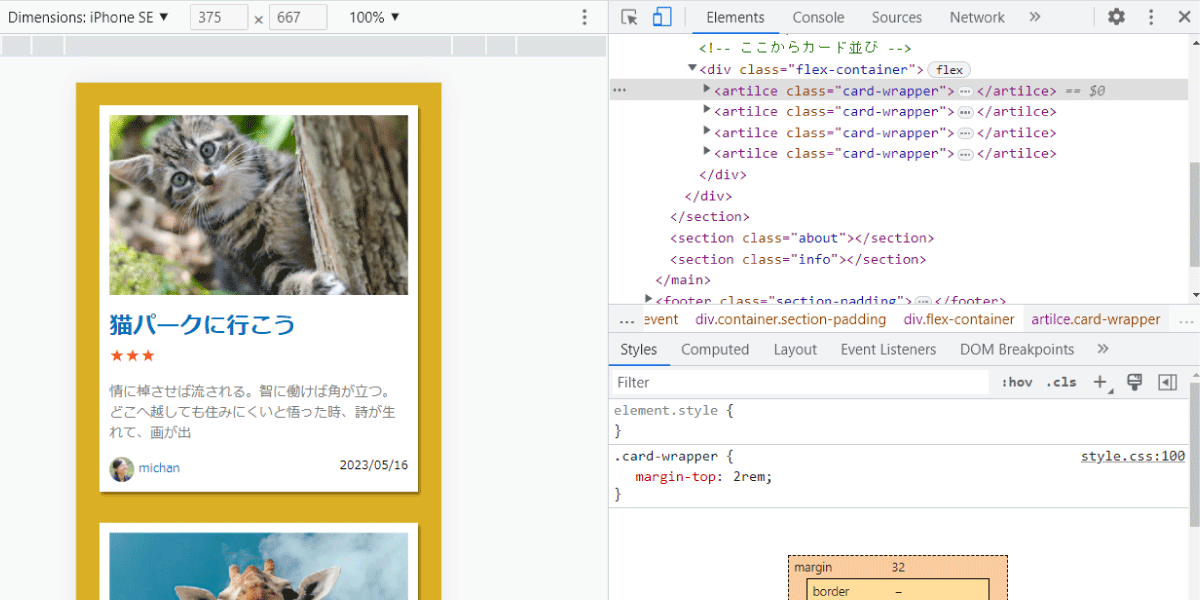Open the Network tab
This screenshot has width=1200, height=600.
[x=977, y=17]
